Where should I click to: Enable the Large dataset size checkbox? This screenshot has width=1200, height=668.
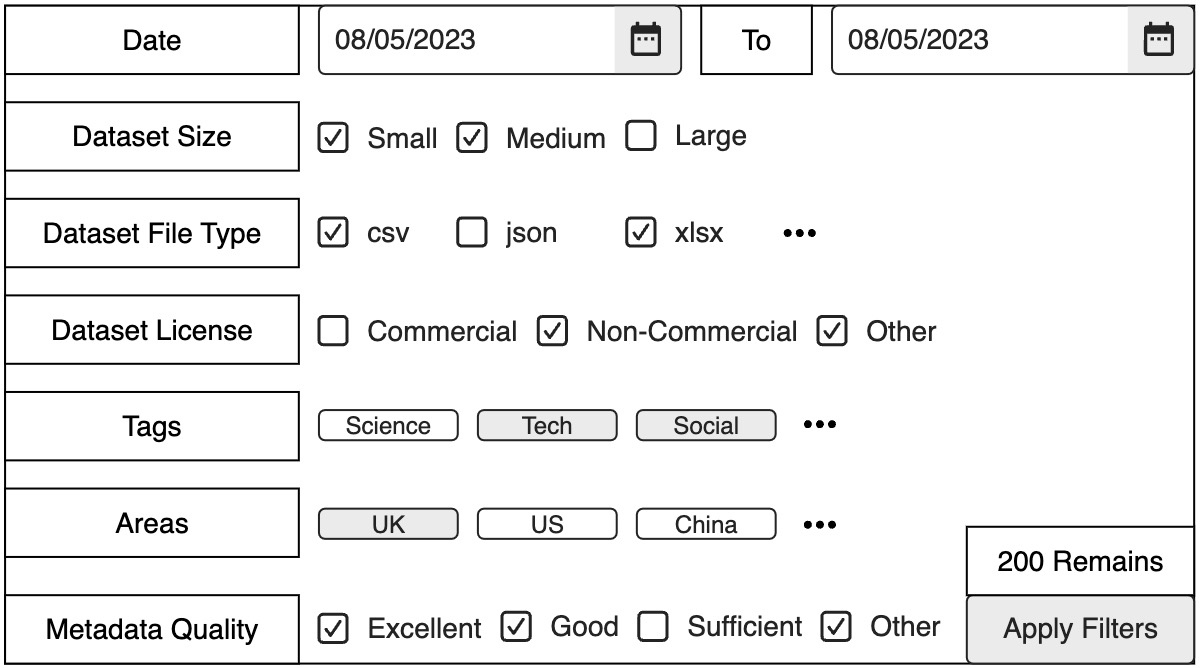click(640, 136)
